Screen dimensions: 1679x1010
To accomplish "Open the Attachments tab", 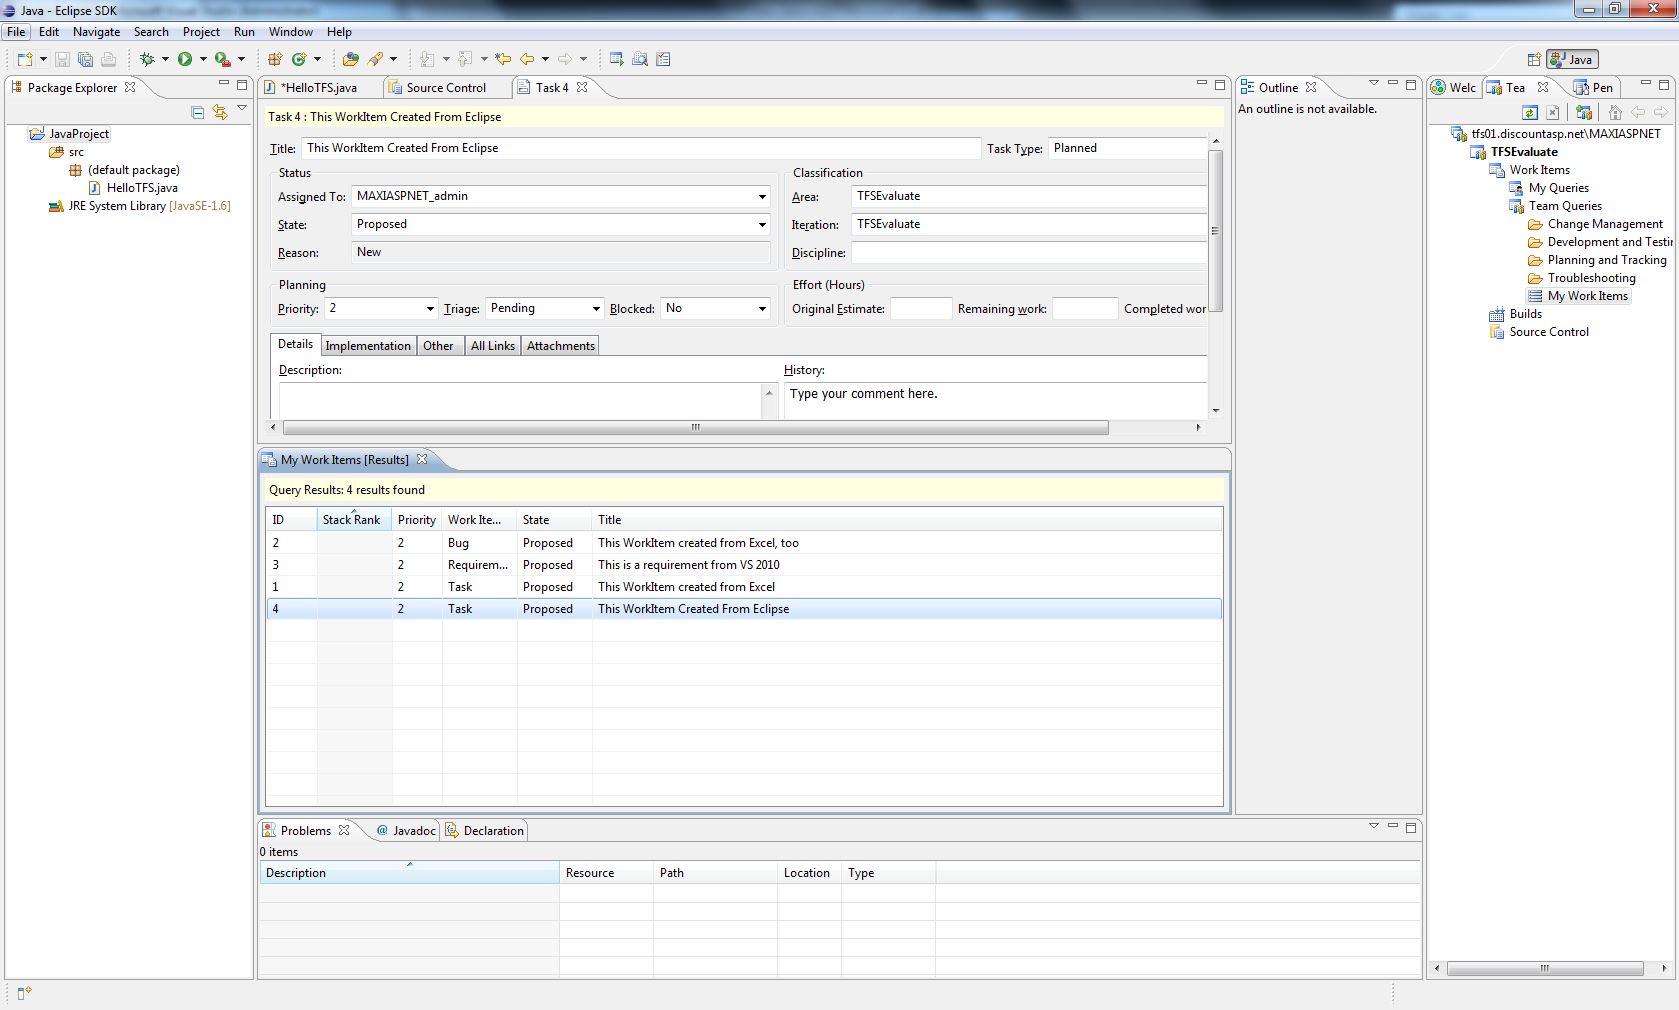I will click(x=561, y=346).
